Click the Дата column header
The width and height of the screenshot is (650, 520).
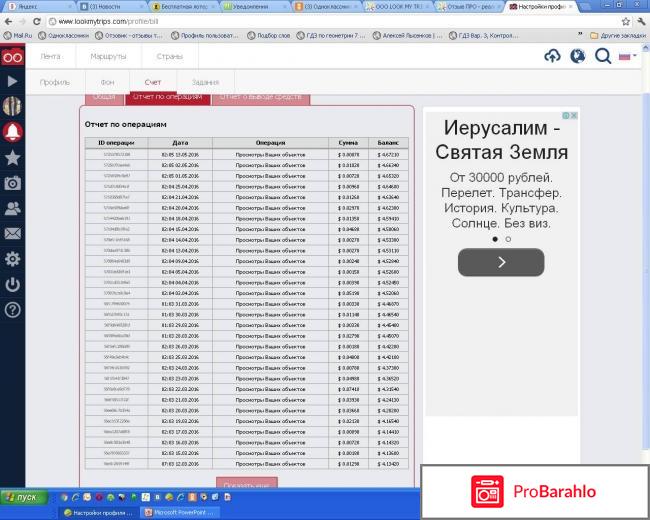[x=180, y=143]
